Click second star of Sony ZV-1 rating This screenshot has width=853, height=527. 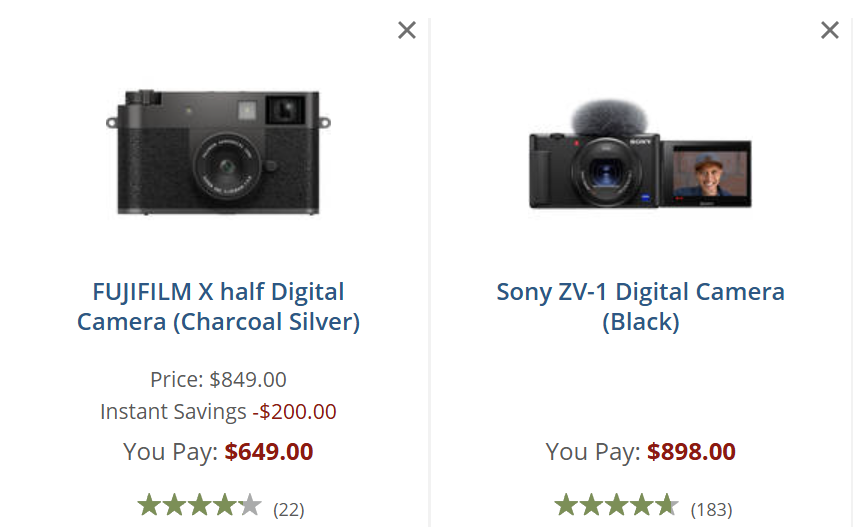591,506
